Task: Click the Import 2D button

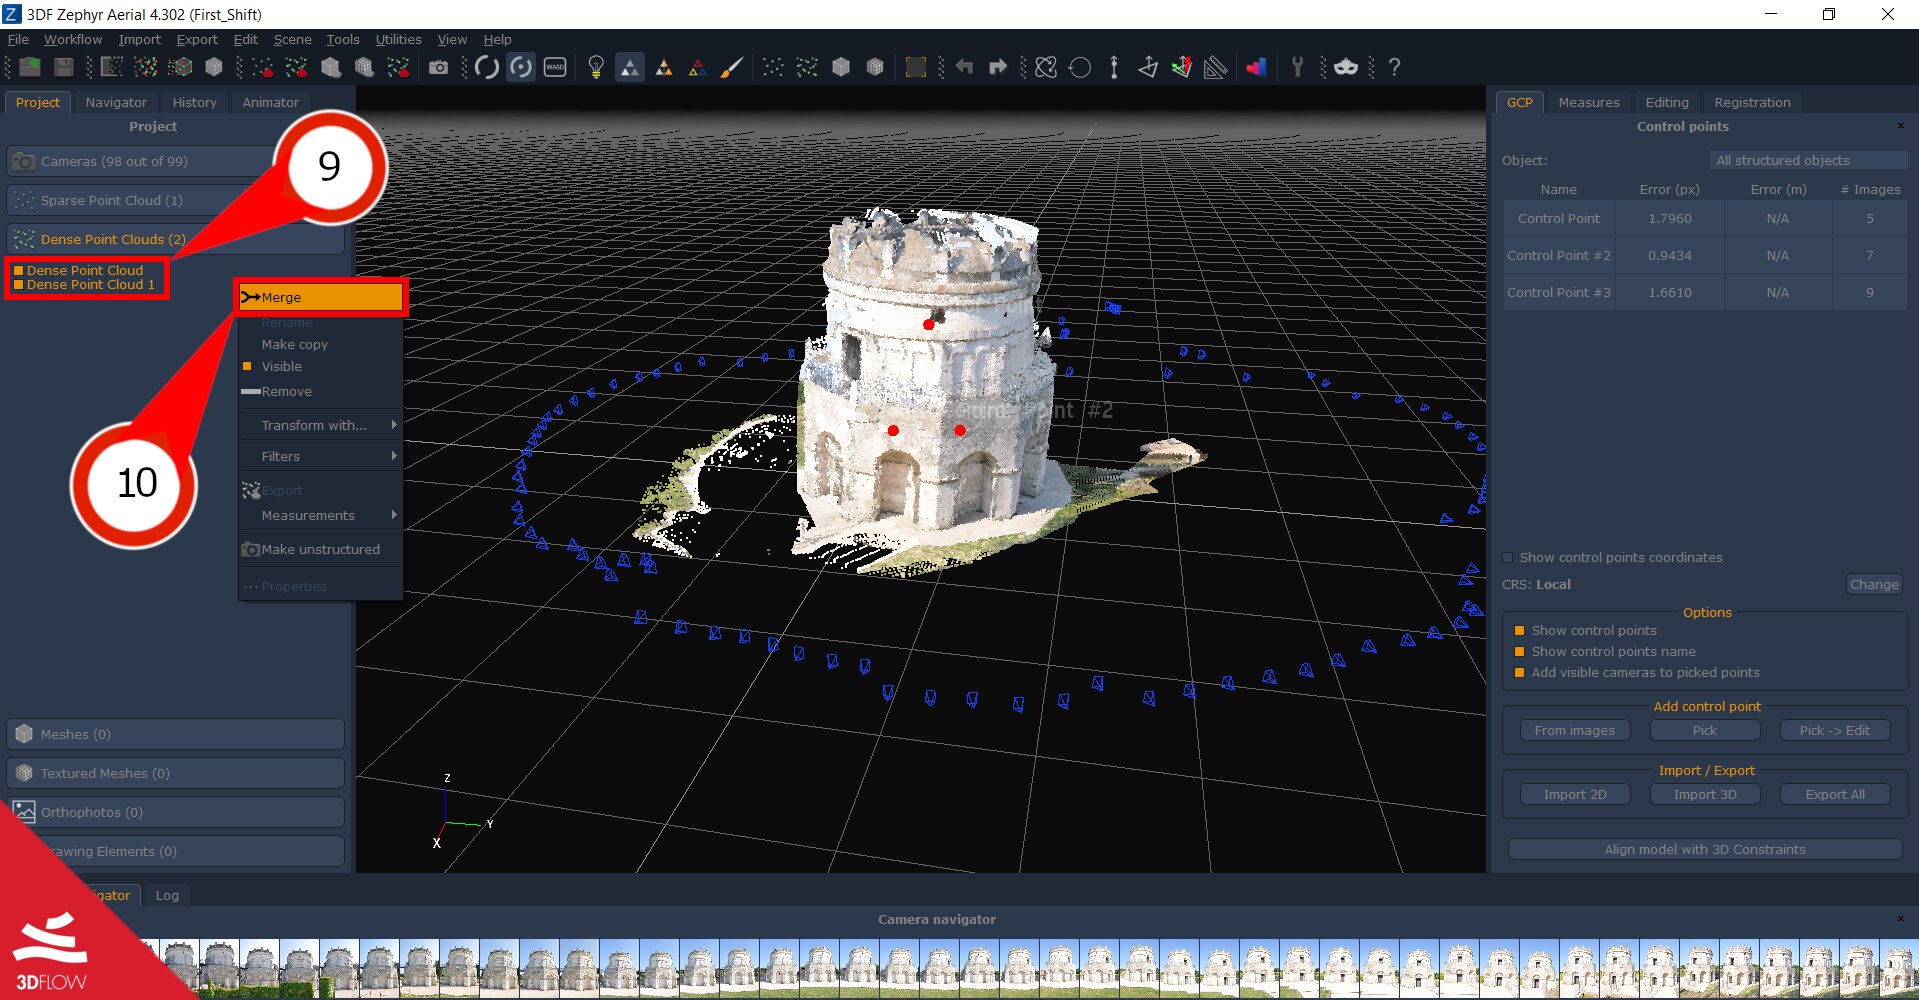Action: click(1575, 795)
